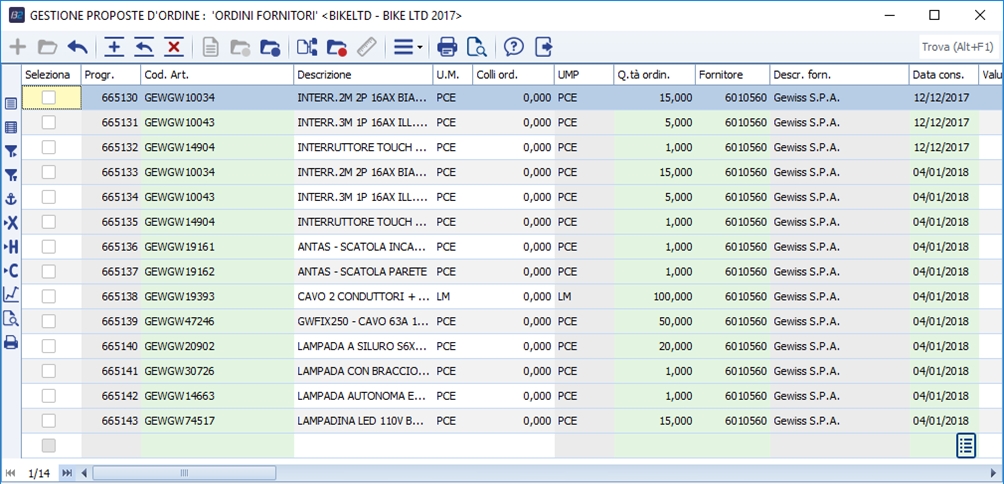Sort by the Descrizione column header

tap(362, 75)
